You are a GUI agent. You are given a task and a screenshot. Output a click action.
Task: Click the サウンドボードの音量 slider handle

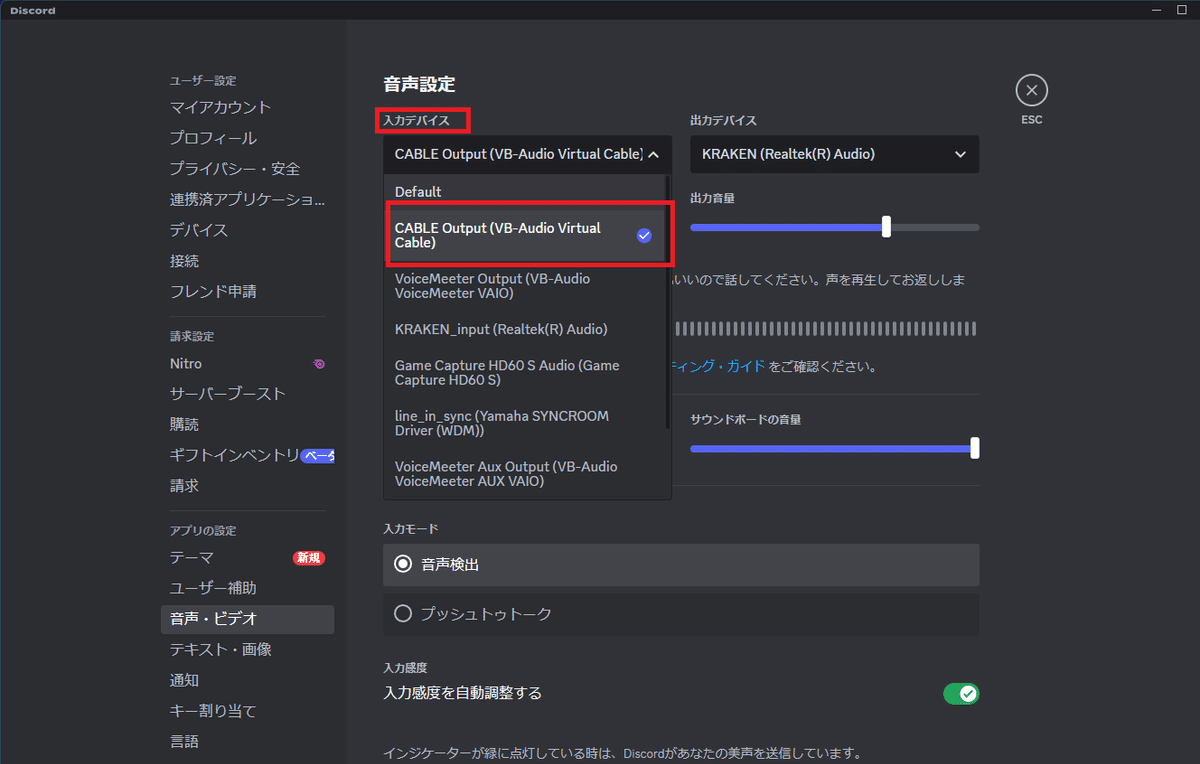pos(974,448)
